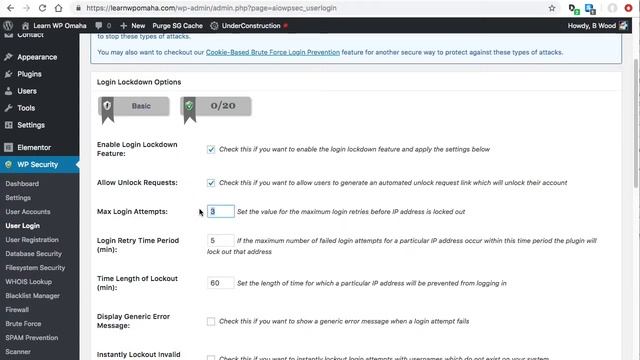Click Purge SG Cache in admin bar
The image size is (640, 360).
[x=178, y=26]
